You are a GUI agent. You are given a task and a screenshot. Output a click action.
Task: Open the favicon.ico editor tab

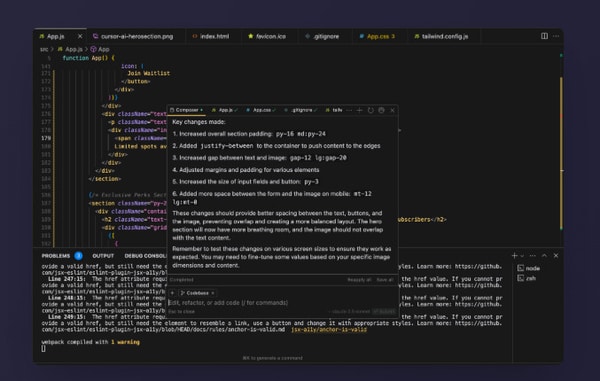[x=271, y=36]
